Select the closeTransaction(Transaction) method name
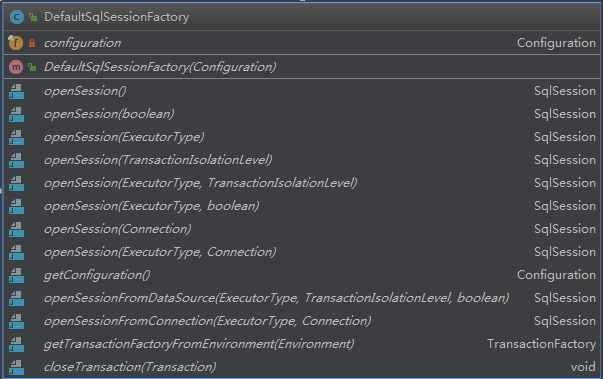Viewport: 603px width, 379px height. 130,367
